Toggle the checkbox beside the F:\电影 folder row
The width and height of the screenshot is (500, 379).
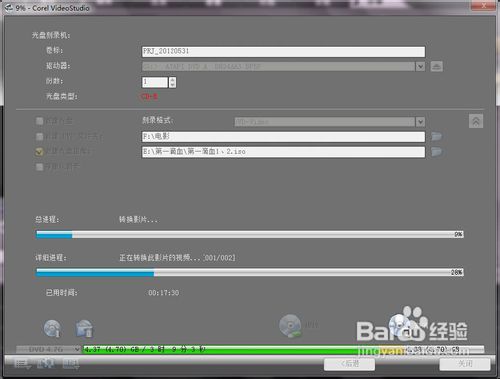point(39,136)
